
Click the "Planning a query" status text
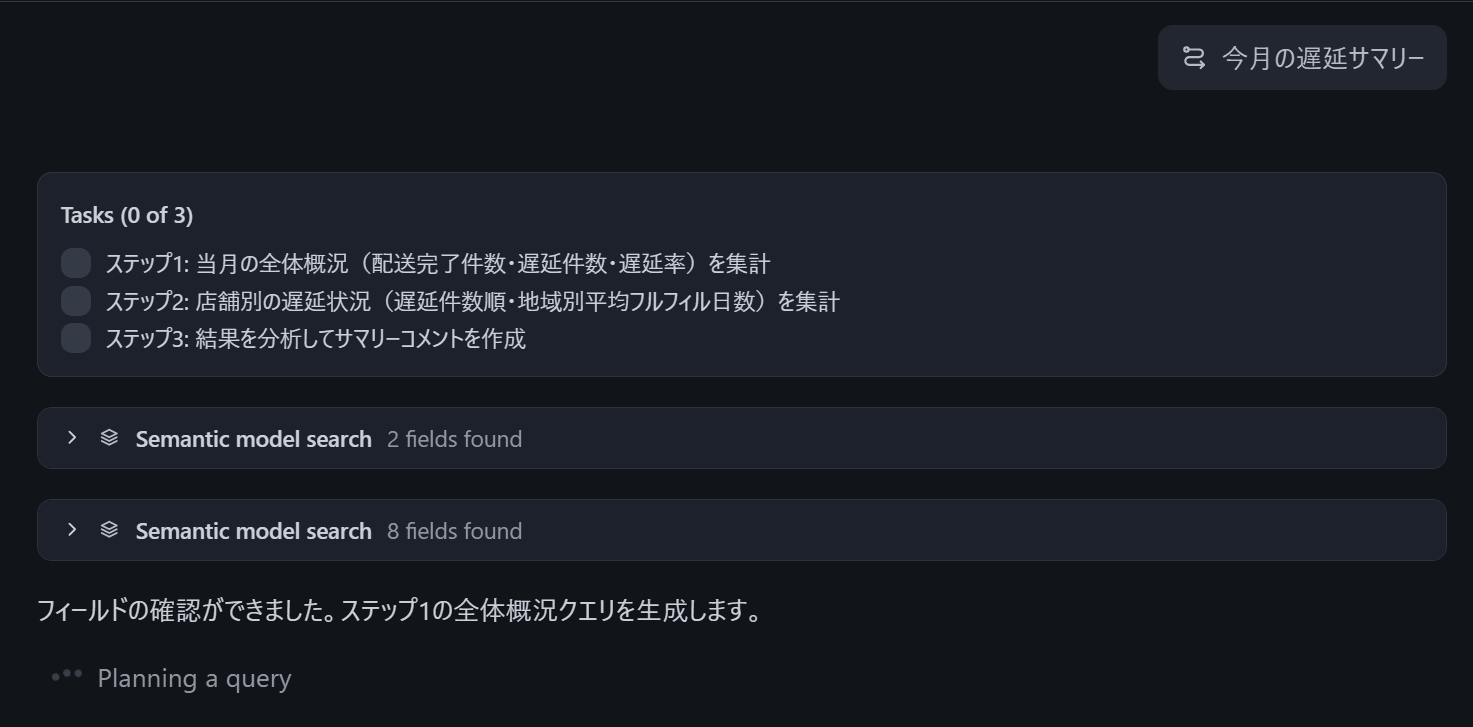(194, 679)
